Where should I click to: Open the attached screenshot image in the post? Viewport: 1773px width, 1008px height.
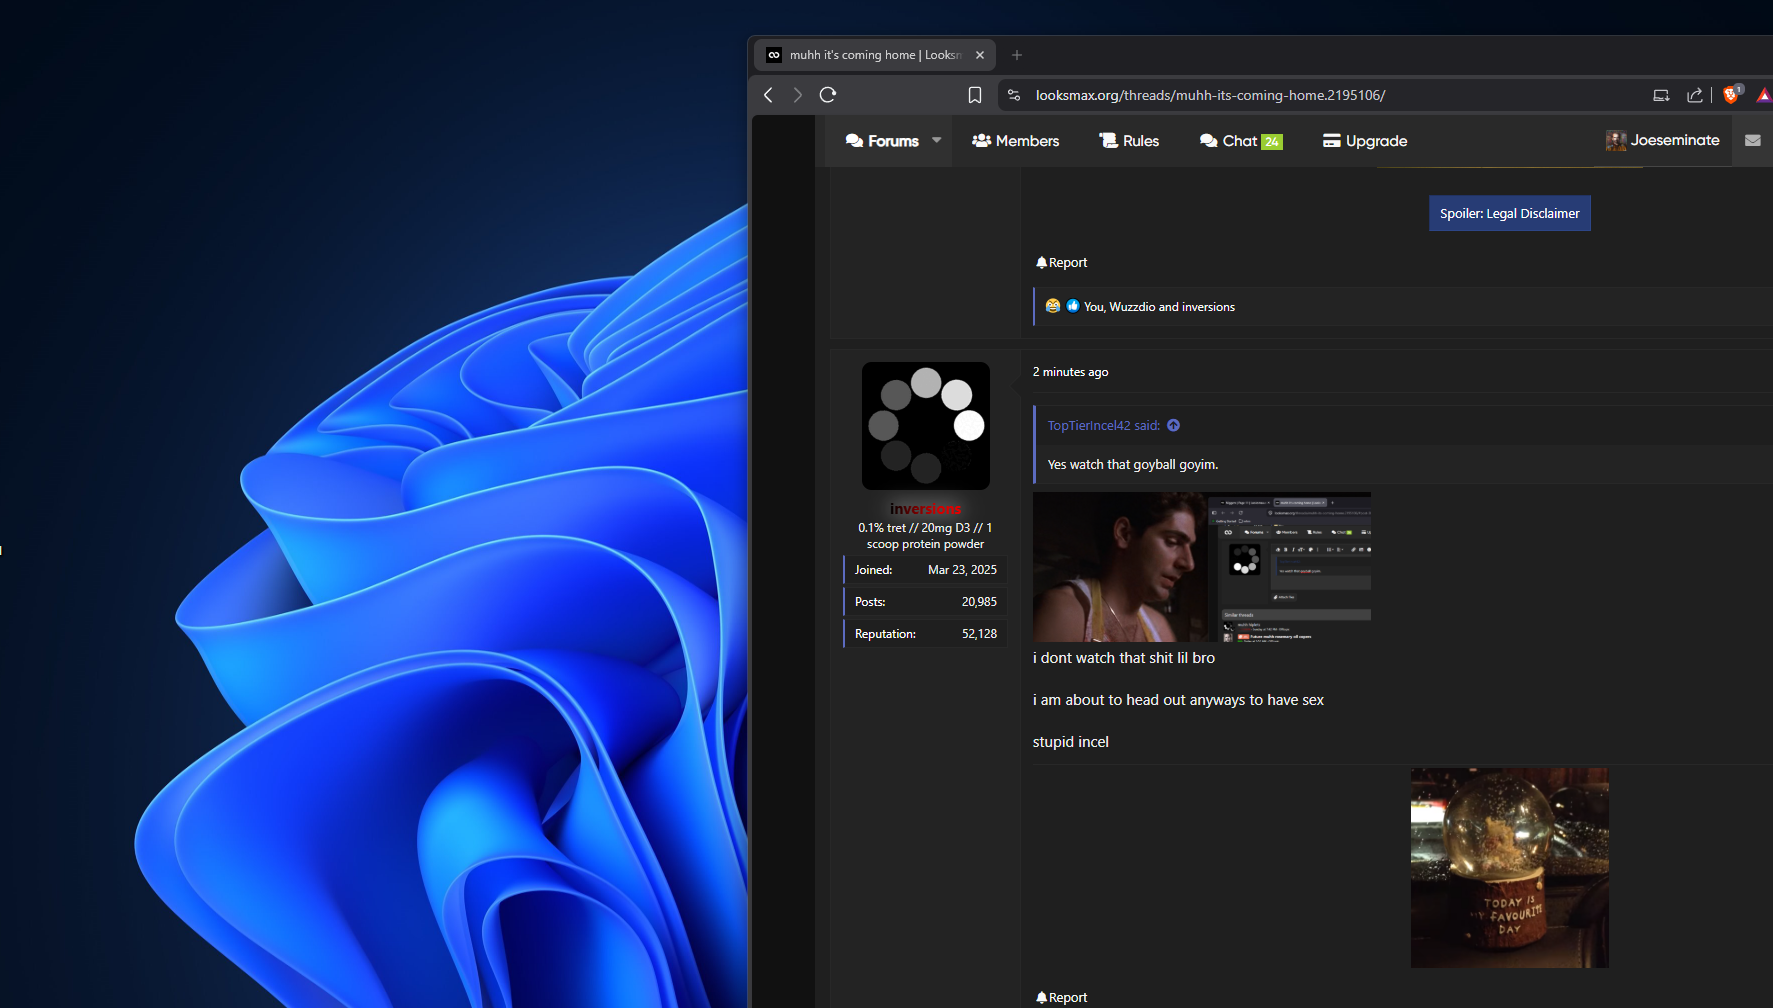click(x=1202, y=567)
